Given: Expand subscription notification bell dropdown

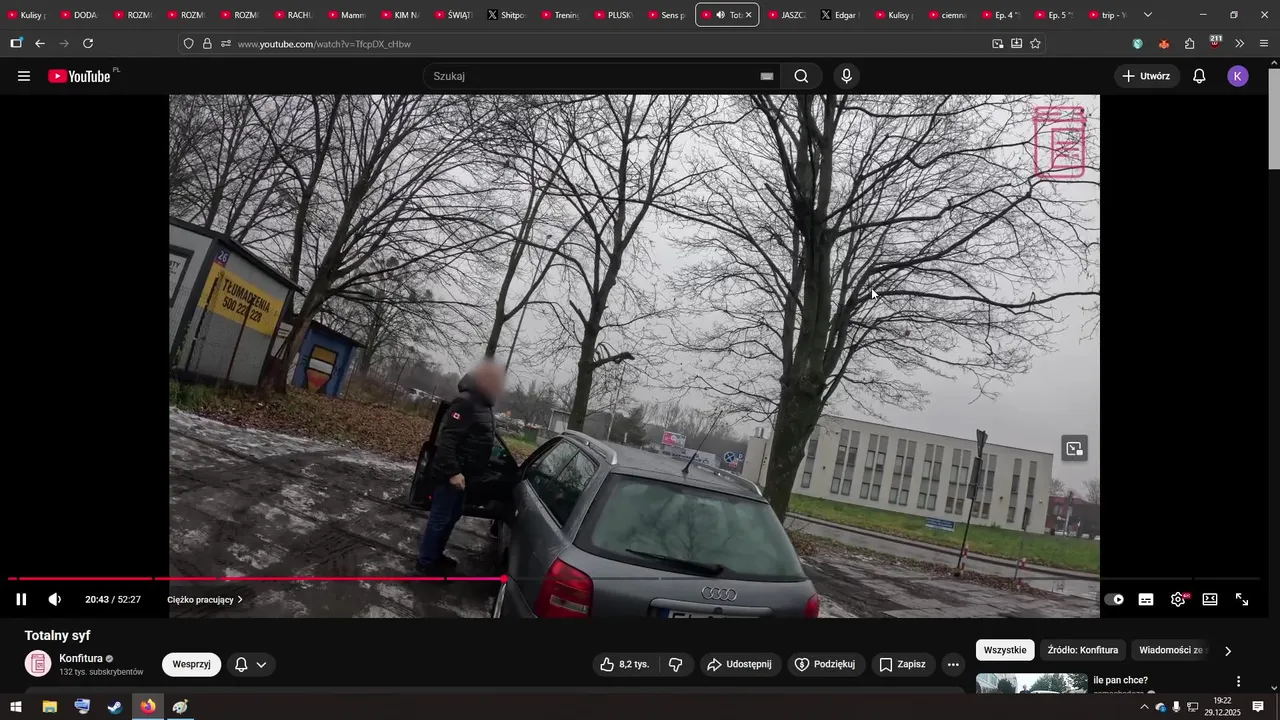Looking at the screenshot, I should click(250, 664).
